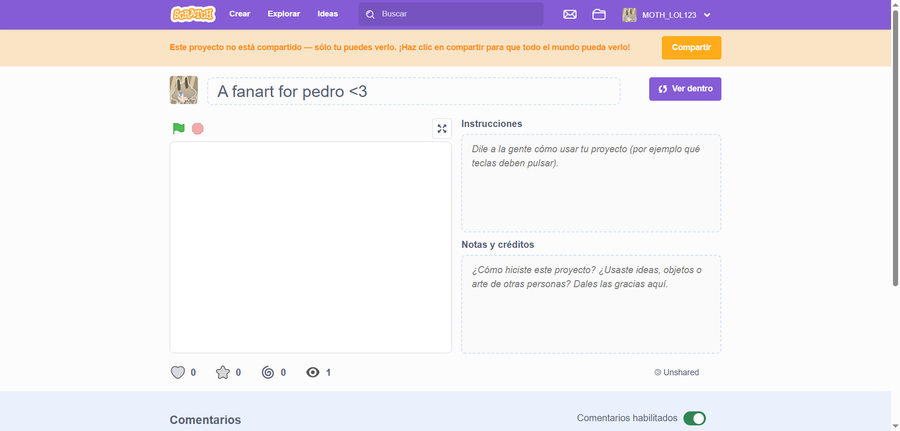Open the My Stuff folder icon
900x431 pixels.
pos(599,14)
